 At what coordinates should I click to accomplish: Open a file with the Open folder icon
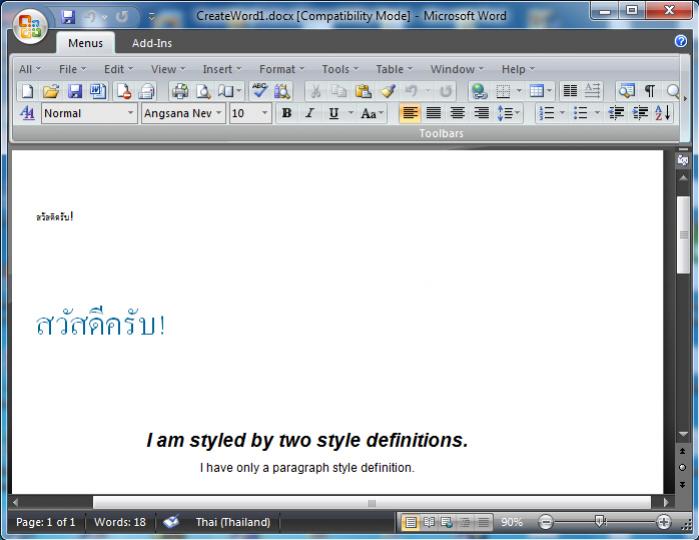[x=51, y=91]
